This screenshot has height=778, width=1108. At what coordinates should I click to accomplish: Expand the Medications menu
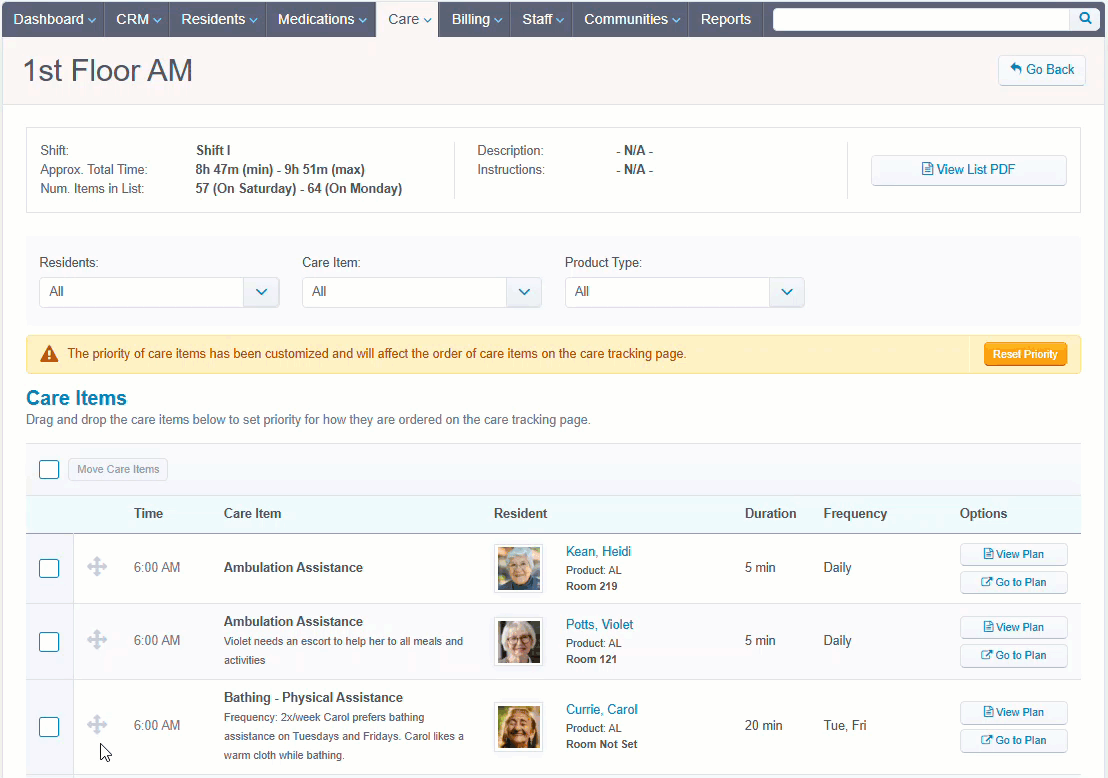click(x=322, y=19)
